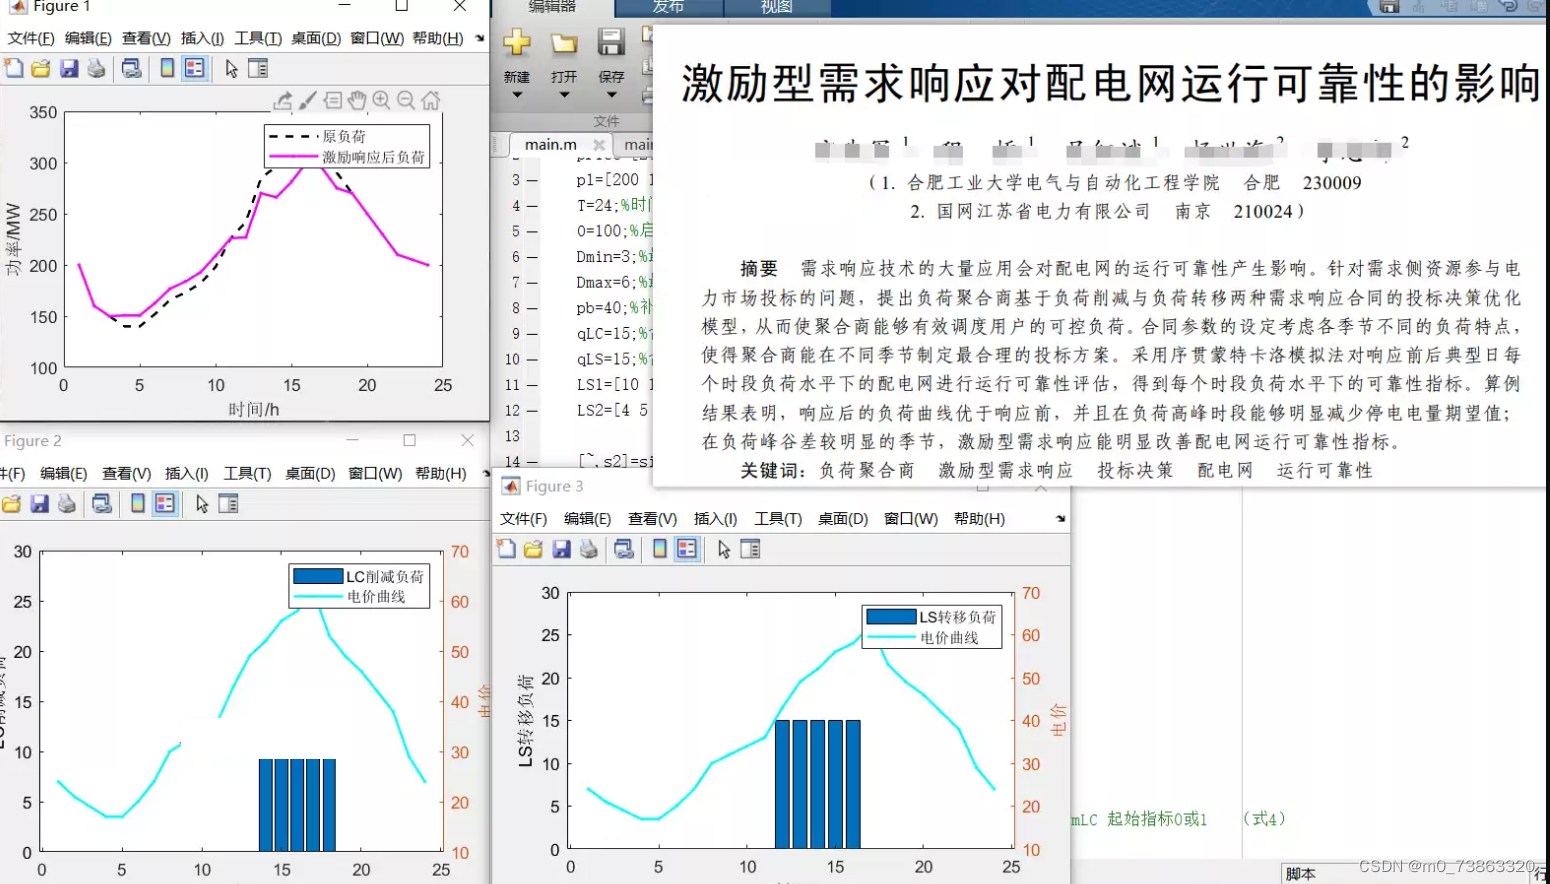Click the 打开 folder icon in editor ribbon
Viewport: 1550px width, 884px height.
tap(564, 43)
